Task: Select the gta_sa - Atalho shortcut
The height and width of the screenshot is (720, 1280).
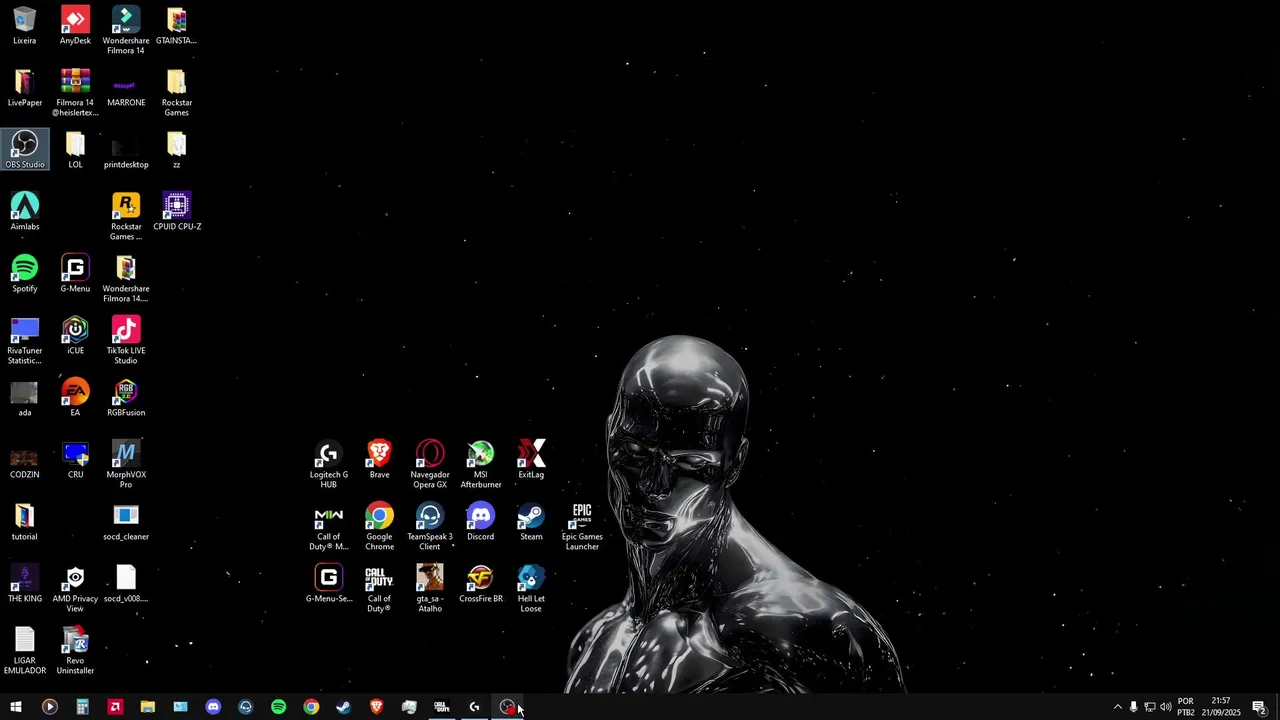Action: [430, 589]
